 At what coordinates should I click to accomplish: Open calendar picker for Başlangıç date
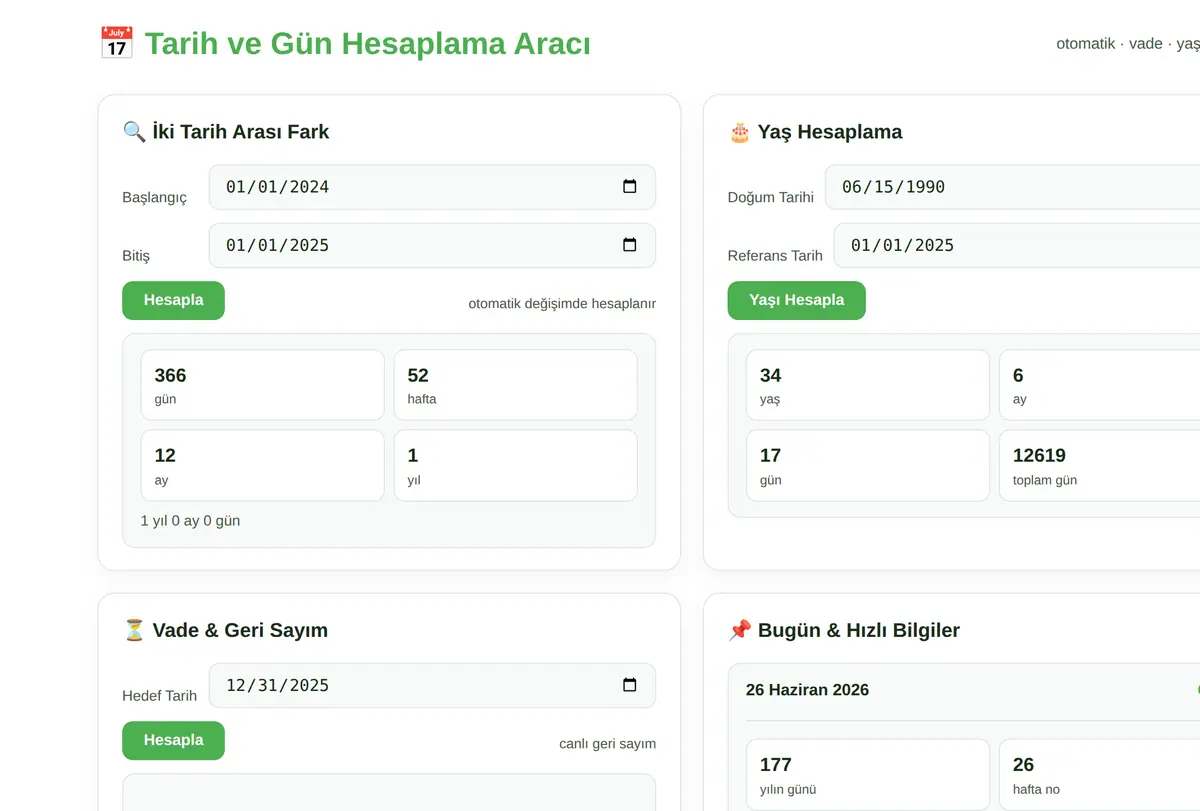(629, 187)
